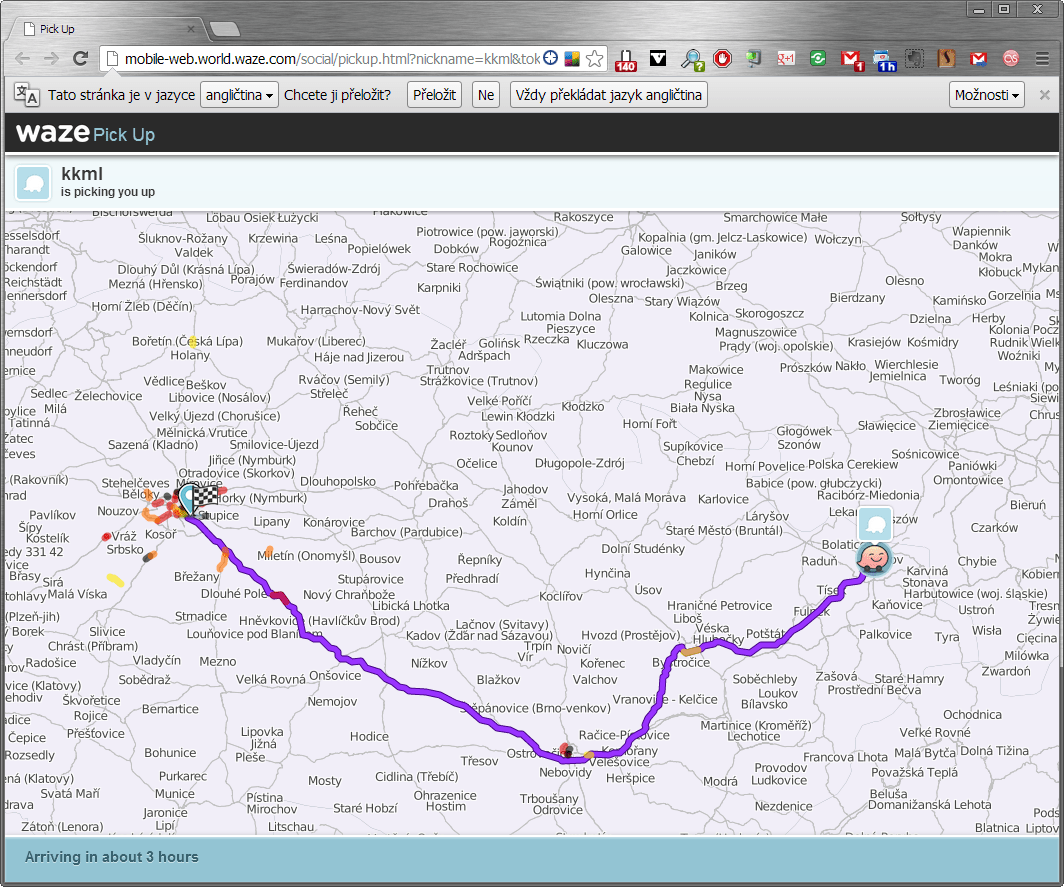Image resolution: width=1064 pixels, height=887 pixels.
Task: Click the Karviná map label
Action: (927, 571)
